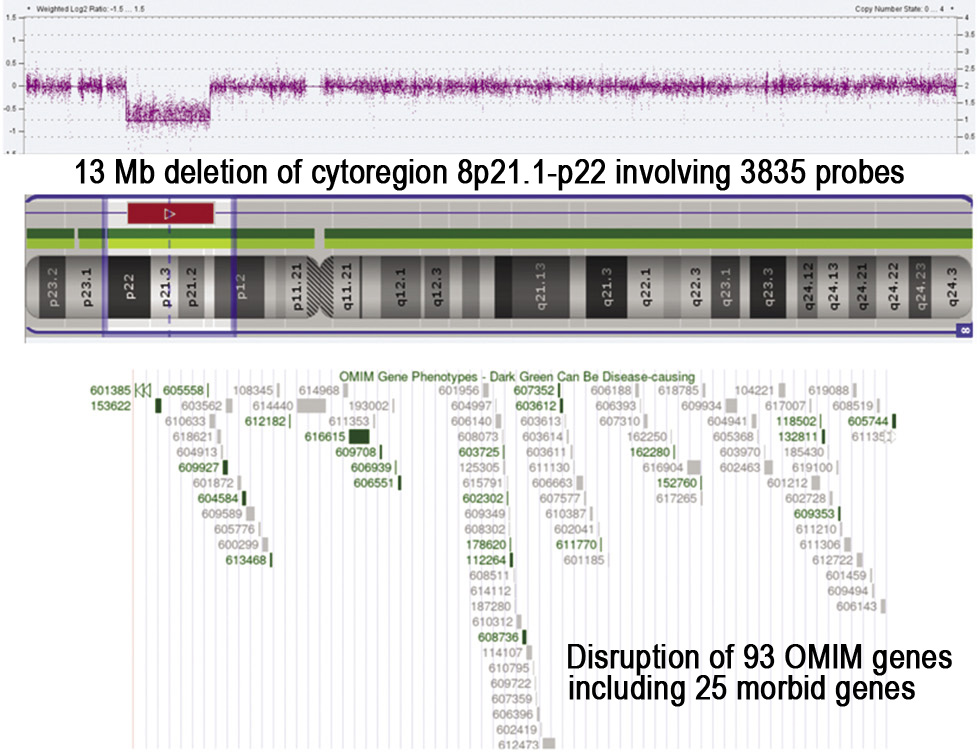Click the red deletion segment bar
Screen dimensions: 980x753
tap(171, 214)
